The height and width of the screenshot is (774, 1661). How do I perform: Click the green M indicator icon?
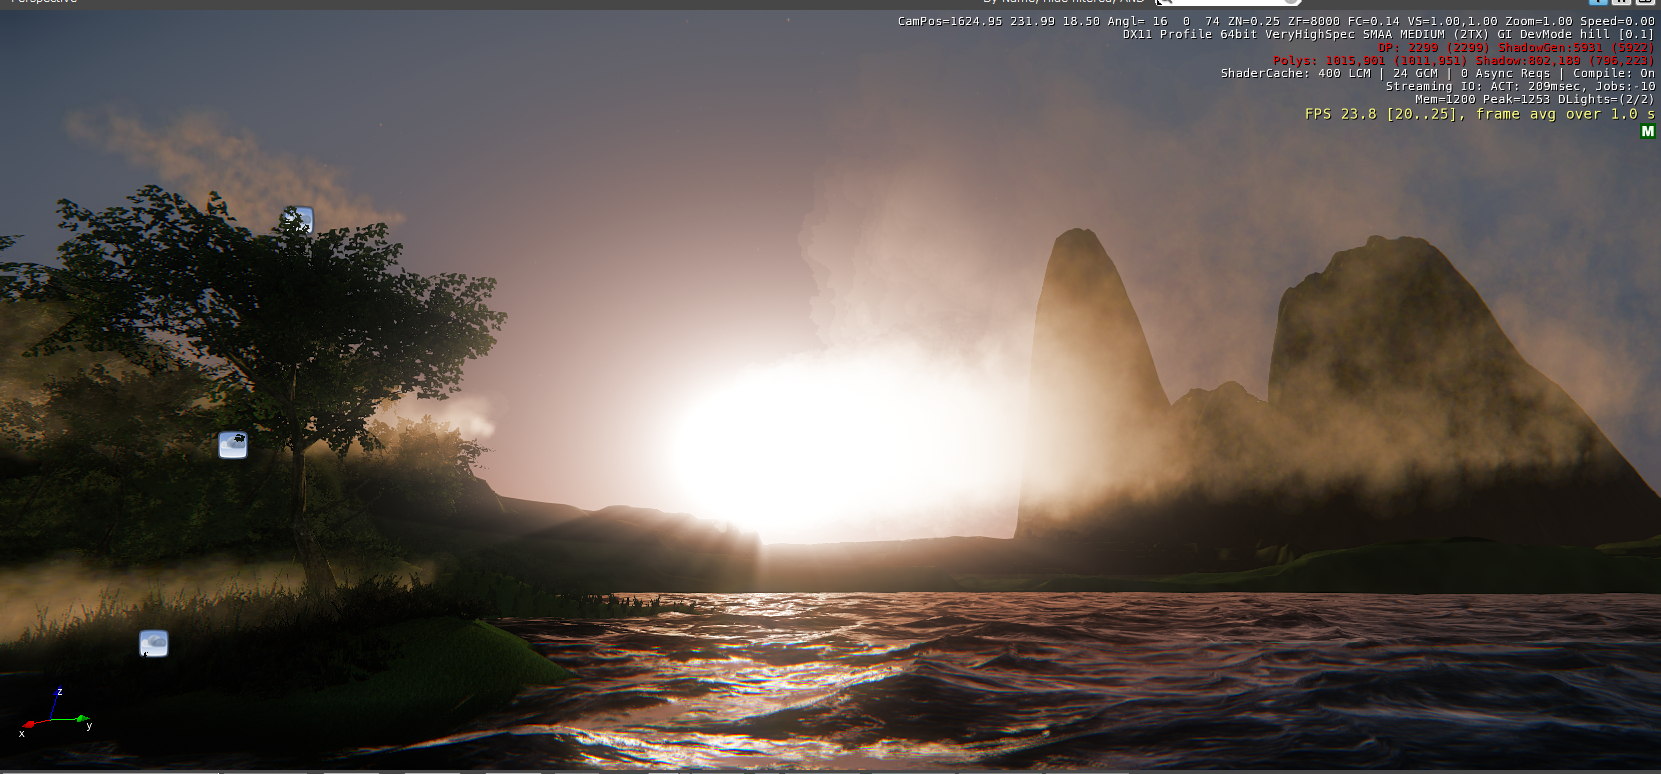1648,131
